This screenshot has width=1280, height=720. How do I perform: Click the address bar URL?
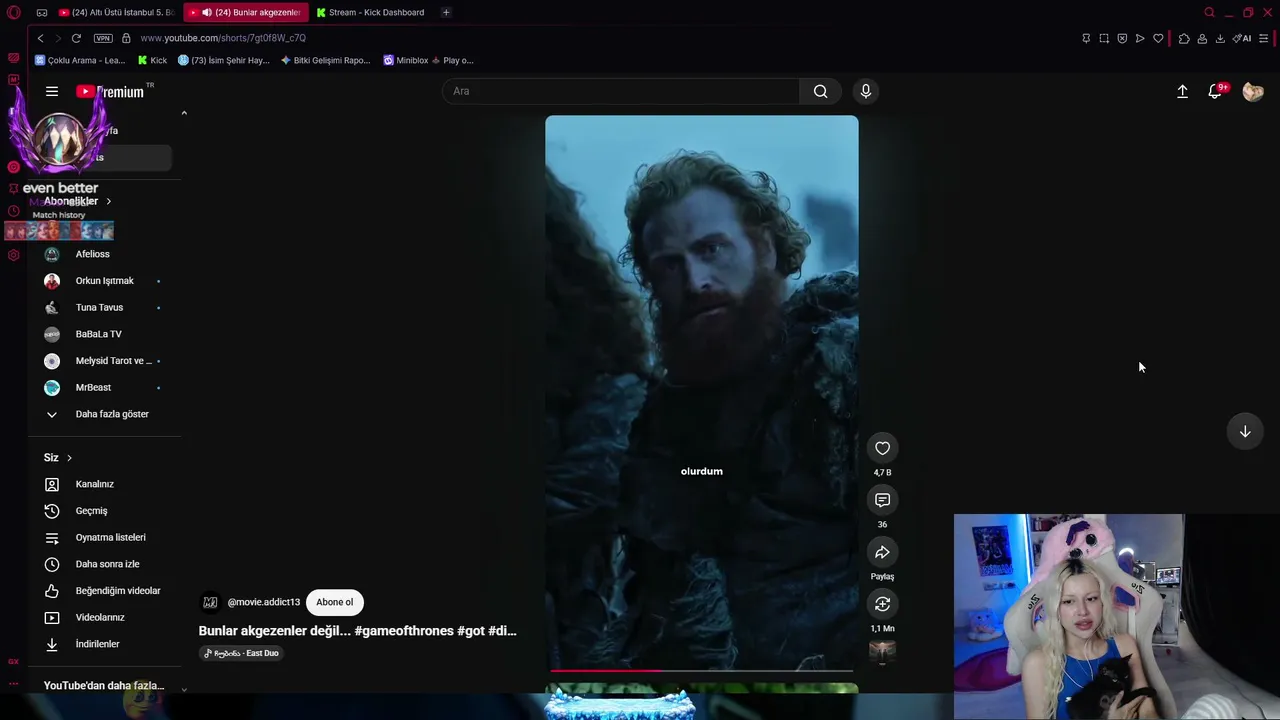coord(223,38)
